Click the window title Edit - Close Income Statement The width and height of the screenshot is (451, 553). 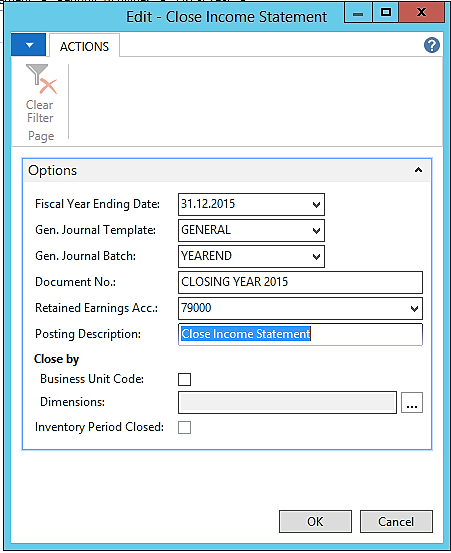(227, 17)
